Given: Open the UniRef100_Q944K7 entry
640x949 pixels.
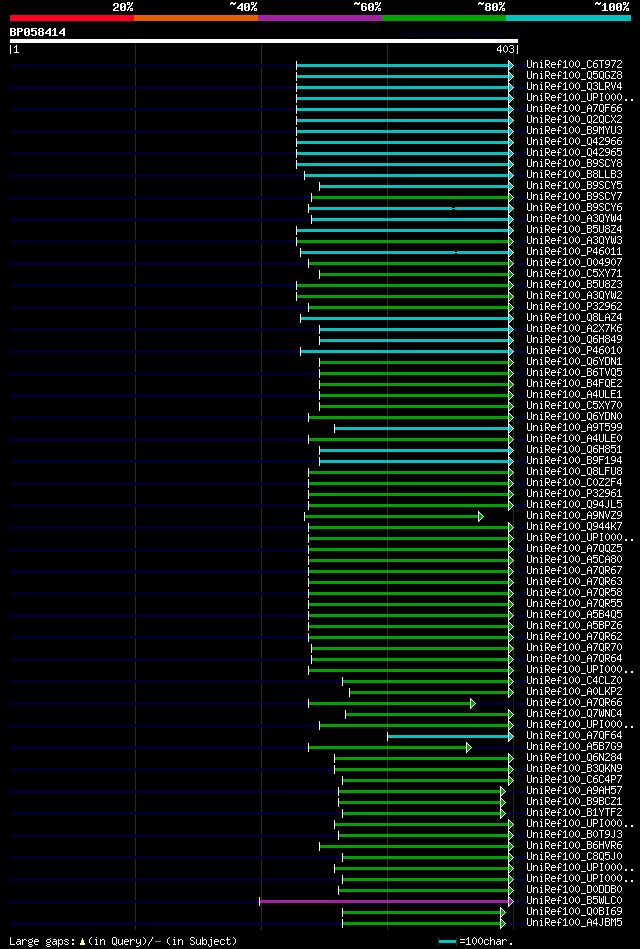Looking at the screenshot, I should pos(574,527).
